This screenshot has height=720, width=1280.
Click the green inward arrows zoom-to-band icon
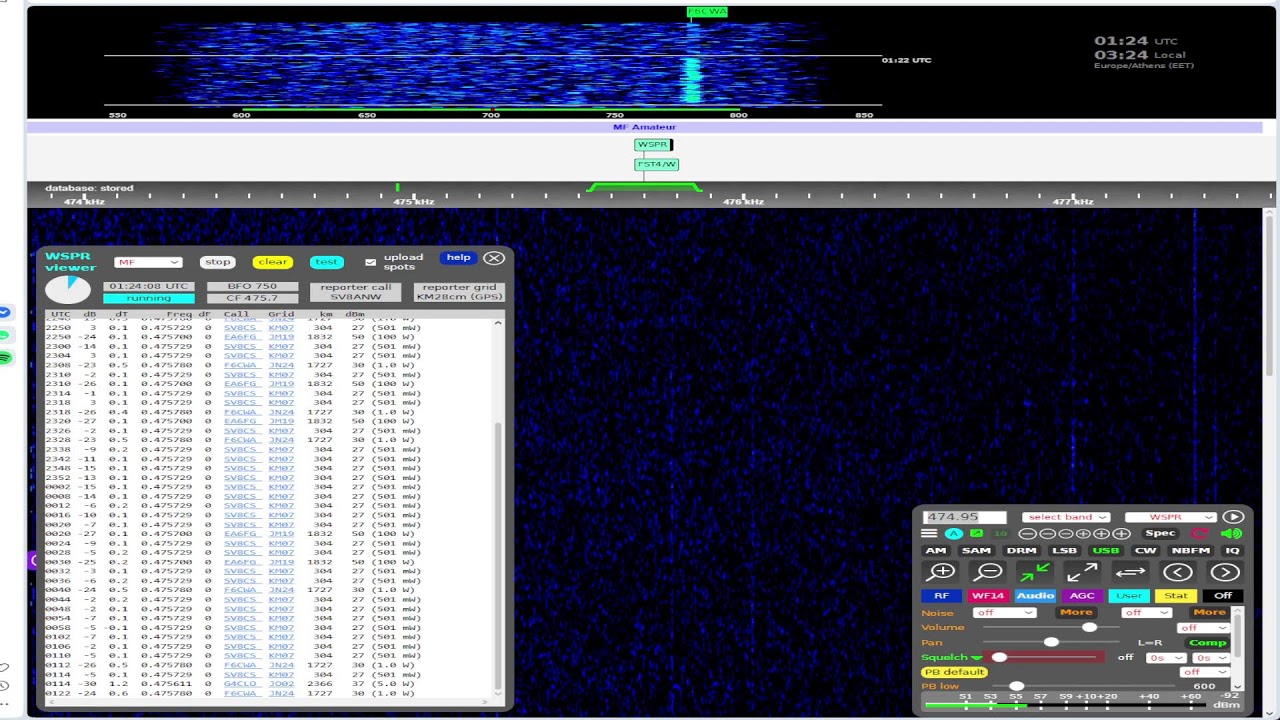pos(1035,572)
